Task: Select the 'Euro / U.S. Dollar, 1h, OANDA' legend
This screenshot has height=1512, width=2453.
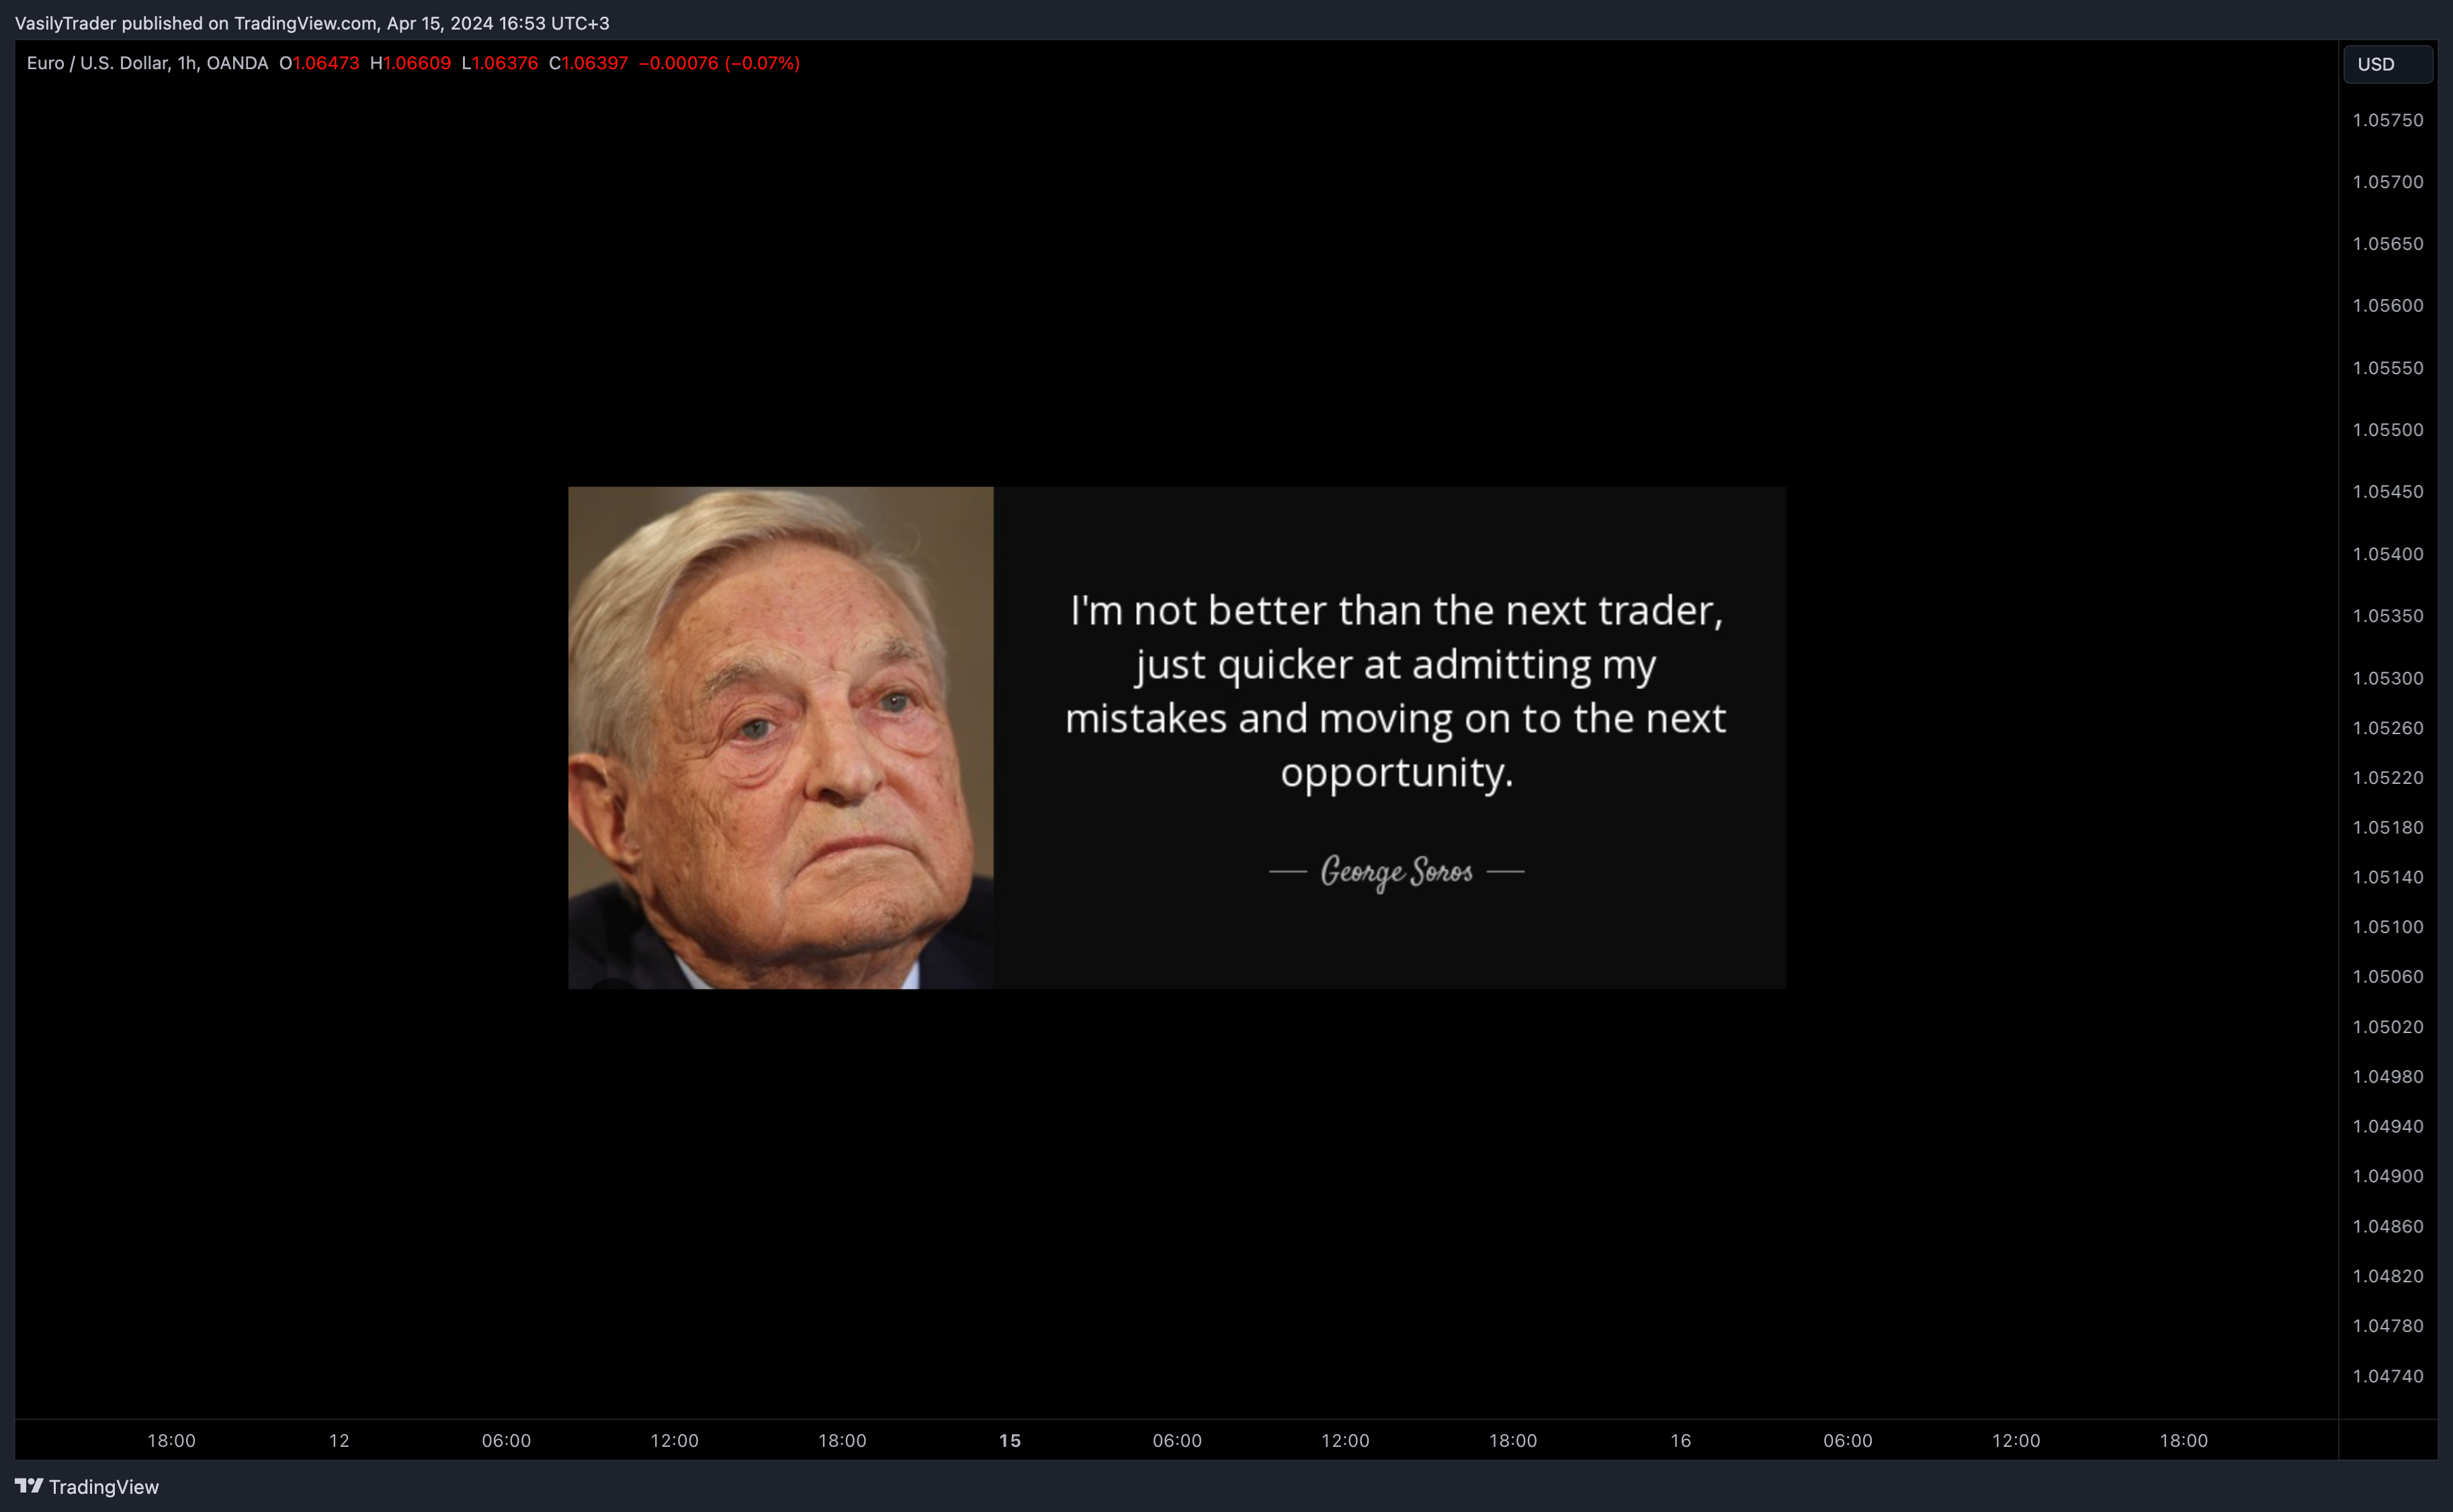Action: pos(147,63)
